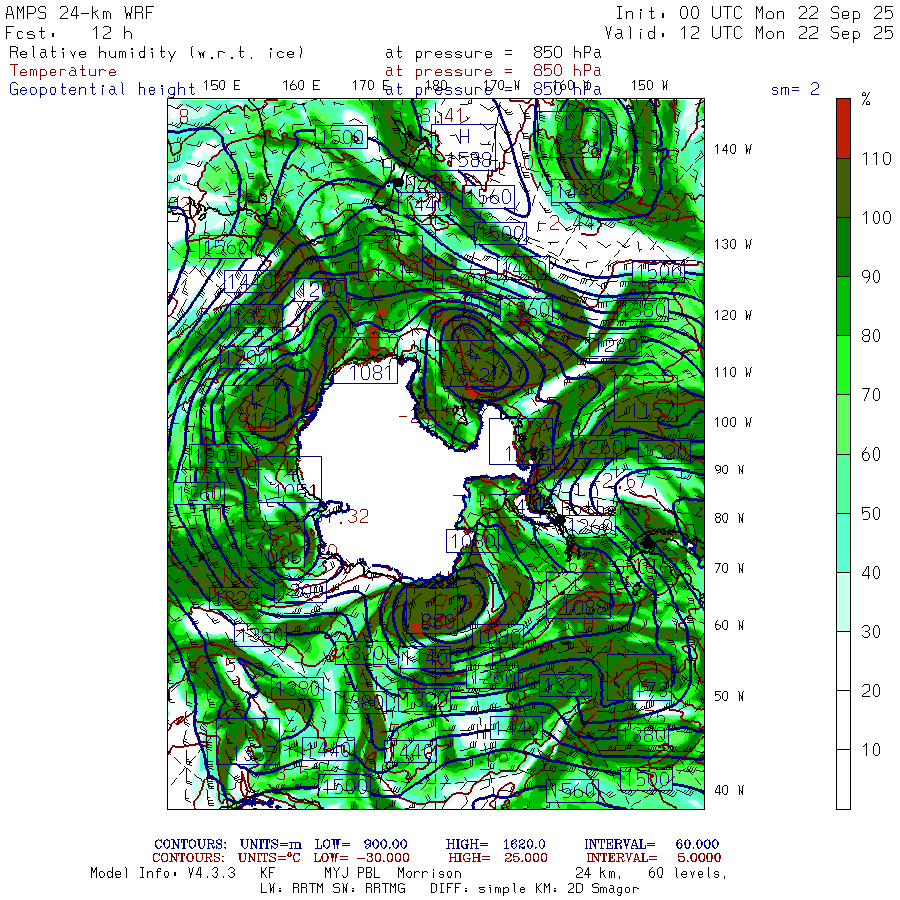
Task: Click the "INTERVAL= 5.0000" temperature legend value
Action: [654, 858]
